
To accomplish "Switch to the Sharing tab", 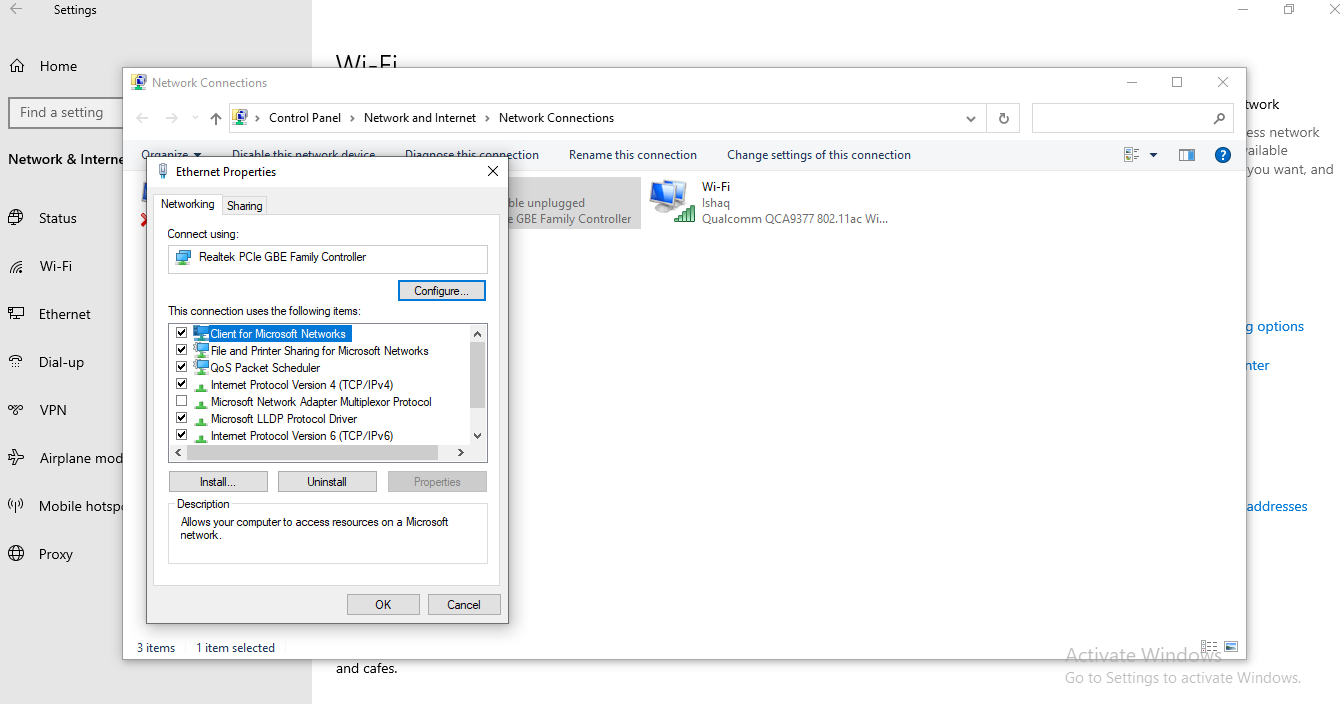I will tap(244, 206).
